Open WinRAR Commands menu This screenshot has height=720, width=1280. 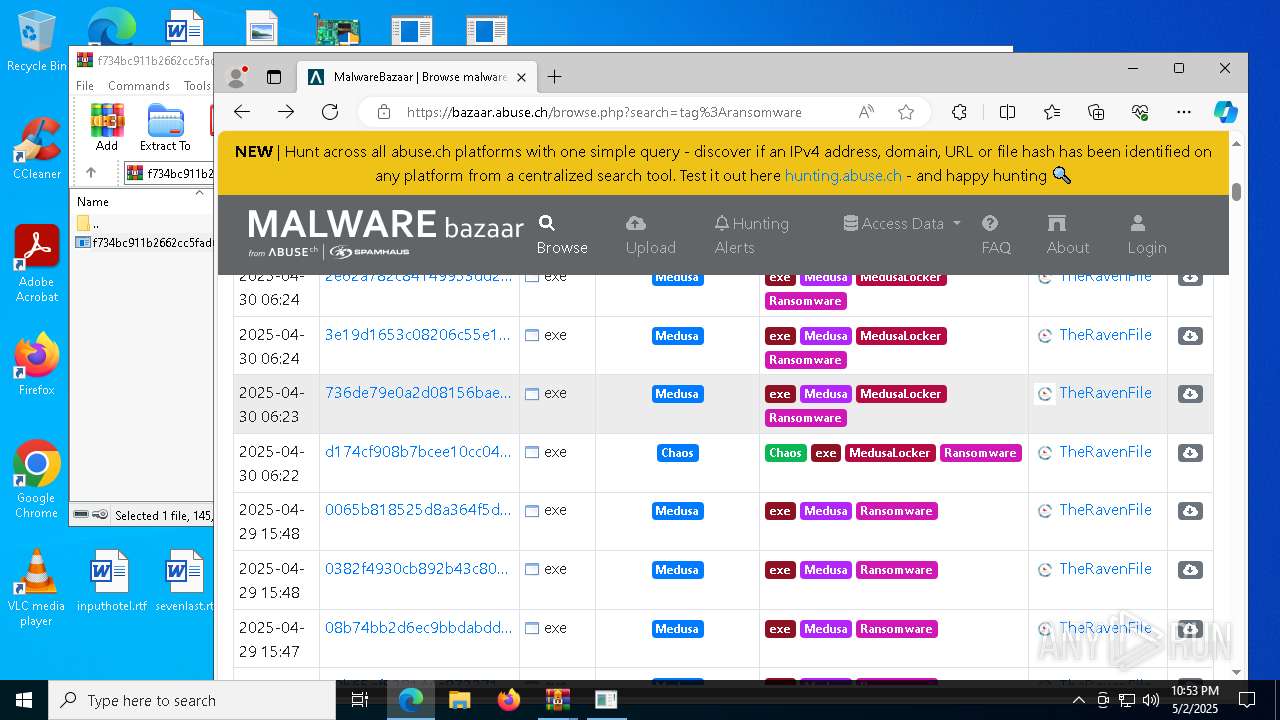point(139,86)
